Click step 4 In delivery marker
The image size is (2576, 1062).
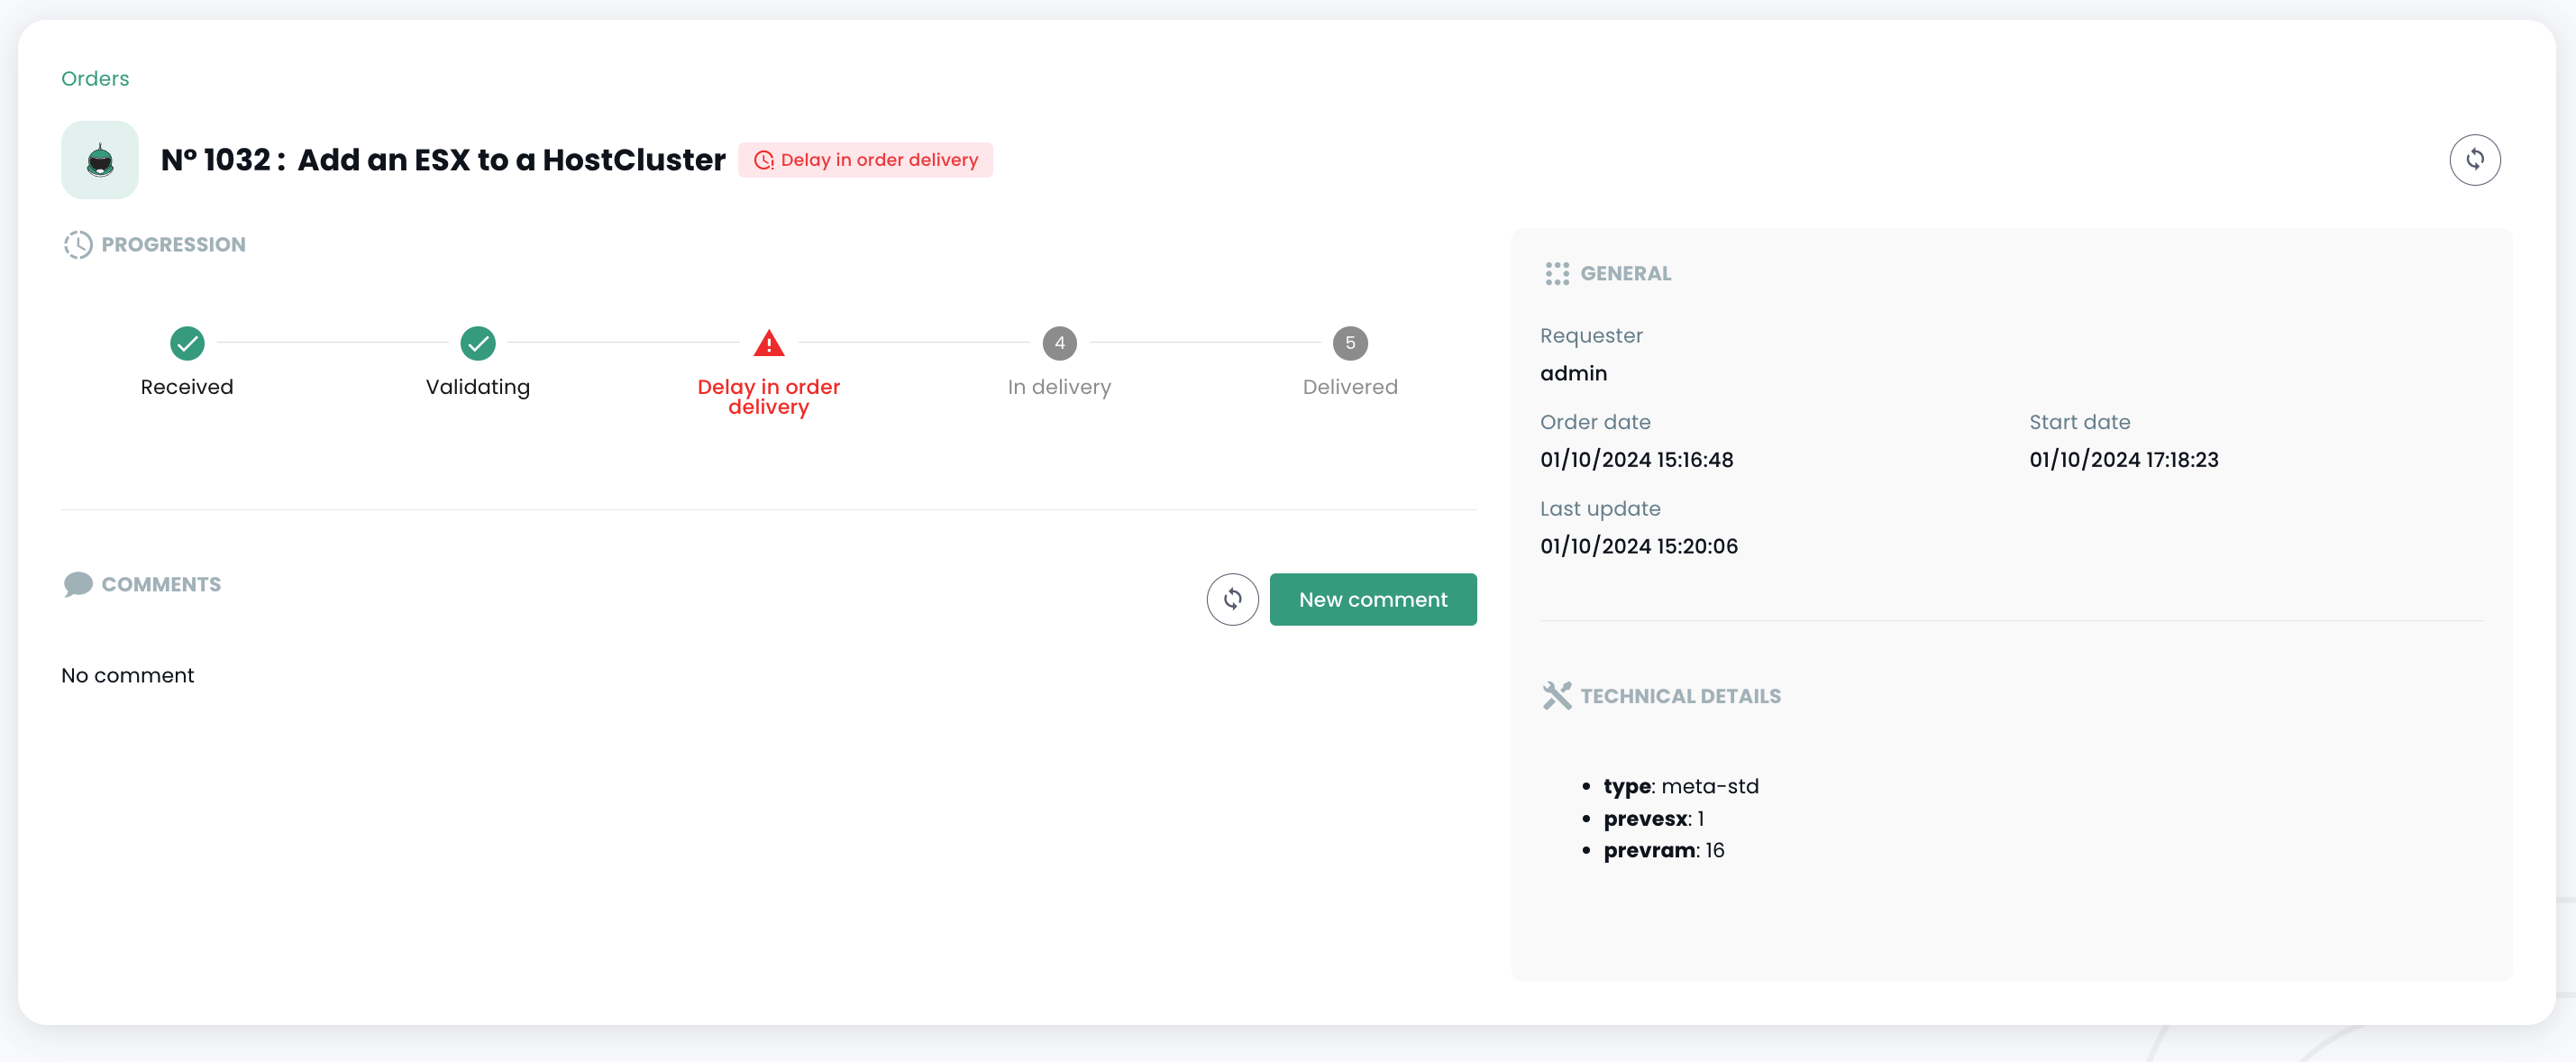[1059, 343]
